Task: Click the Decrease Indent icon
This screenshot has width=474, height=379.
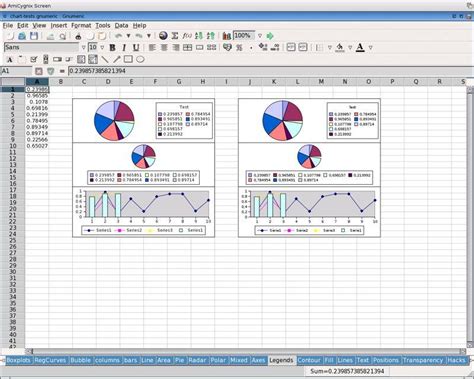Action: [x=291, y=47]
